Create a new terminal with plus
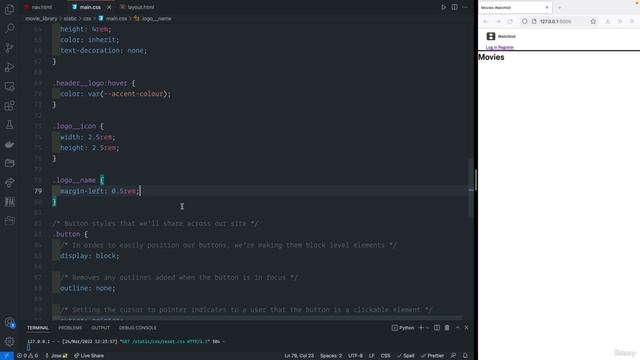 click(421, 328)
